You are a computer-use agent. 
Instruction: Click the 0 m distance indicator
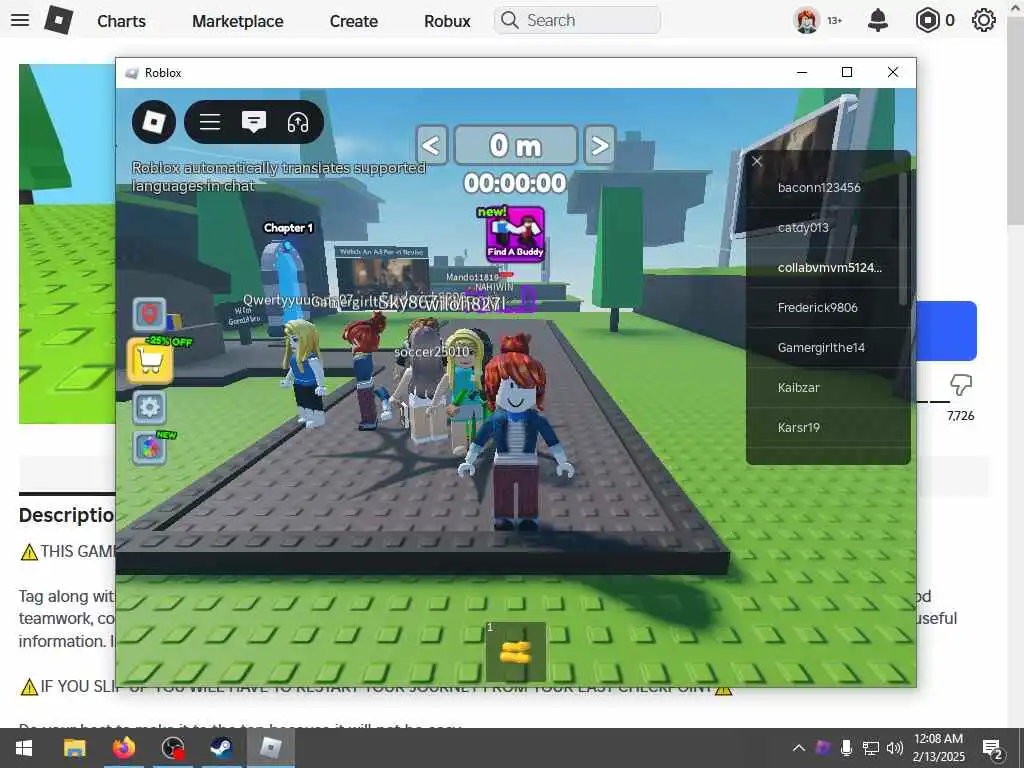coord(515,145)
